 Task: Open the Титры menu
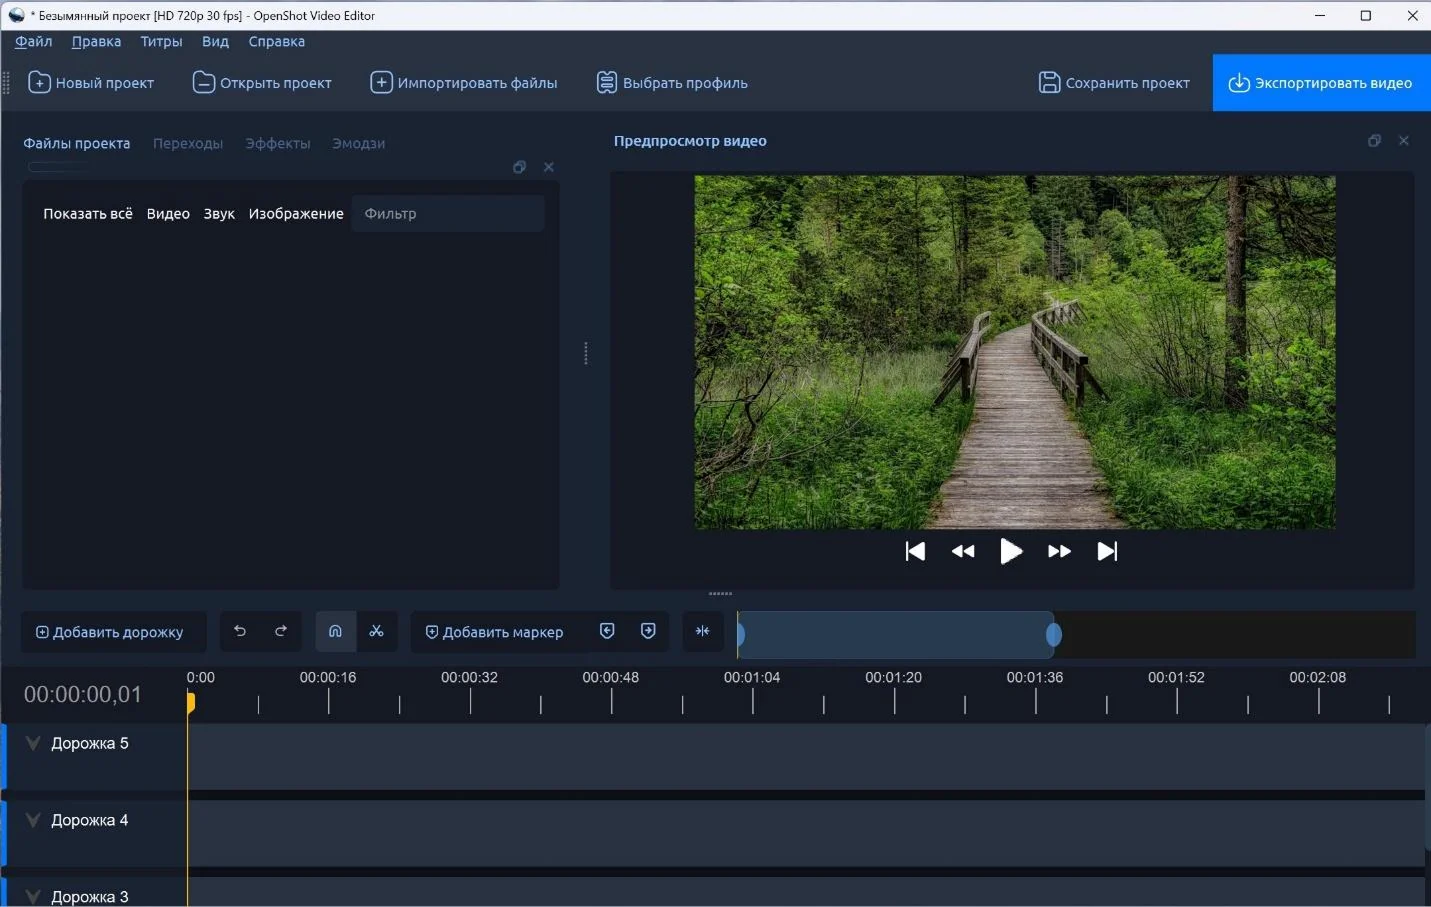pos(161,42)
